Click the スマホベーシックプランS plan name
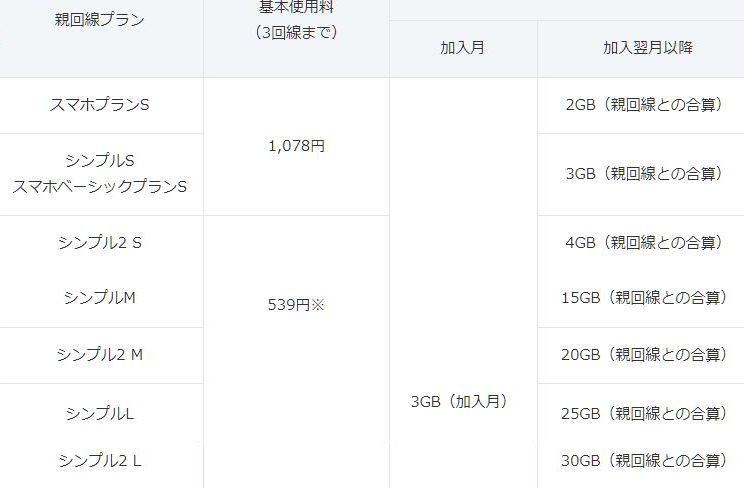 99,186
